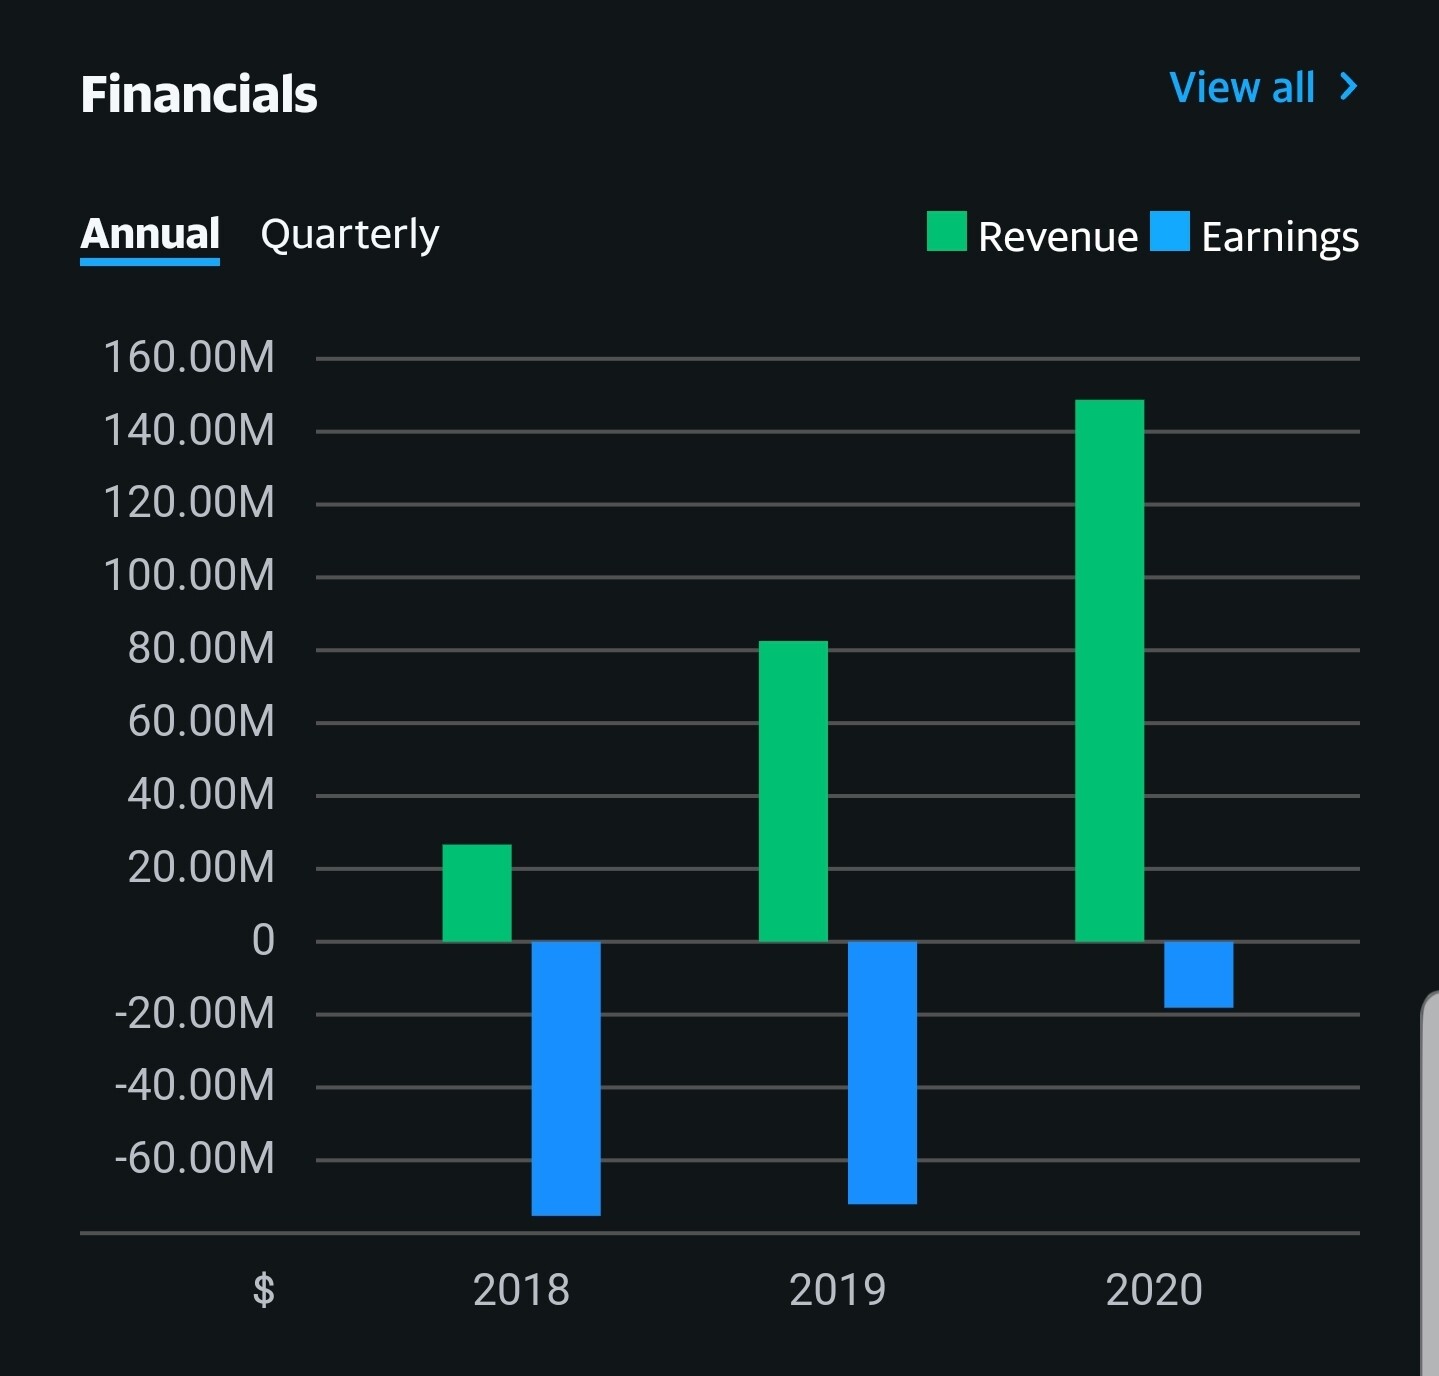
Task: Click the Financials heading
Action: (198, 94)
